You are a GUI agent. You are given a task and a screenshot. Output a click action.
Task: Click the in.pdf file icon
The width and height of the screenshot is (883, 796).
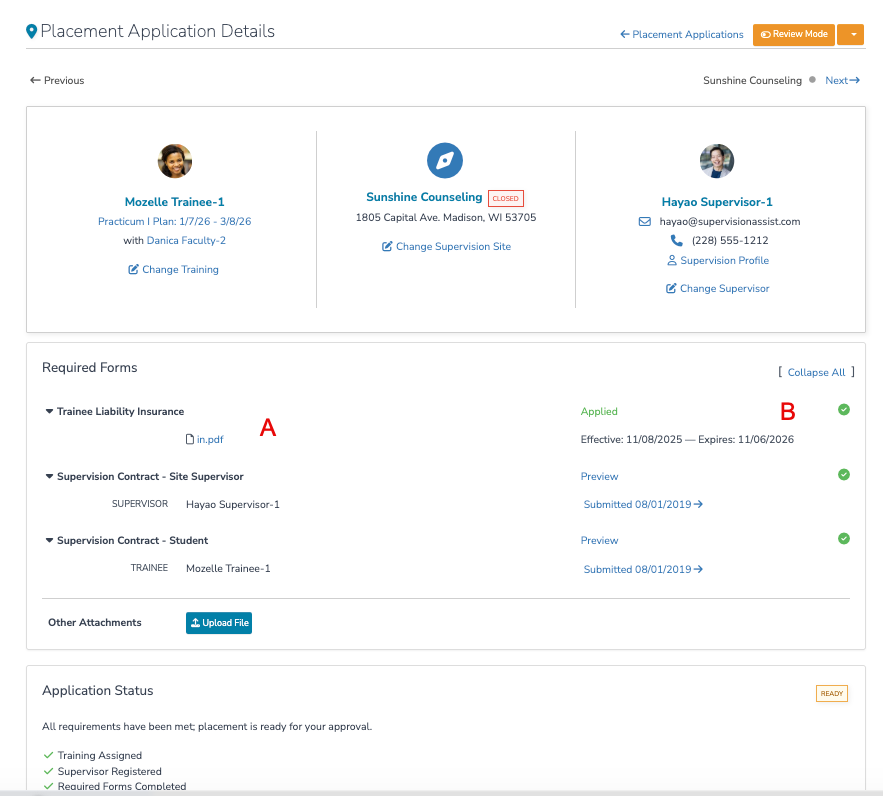[x=190, y=439]
